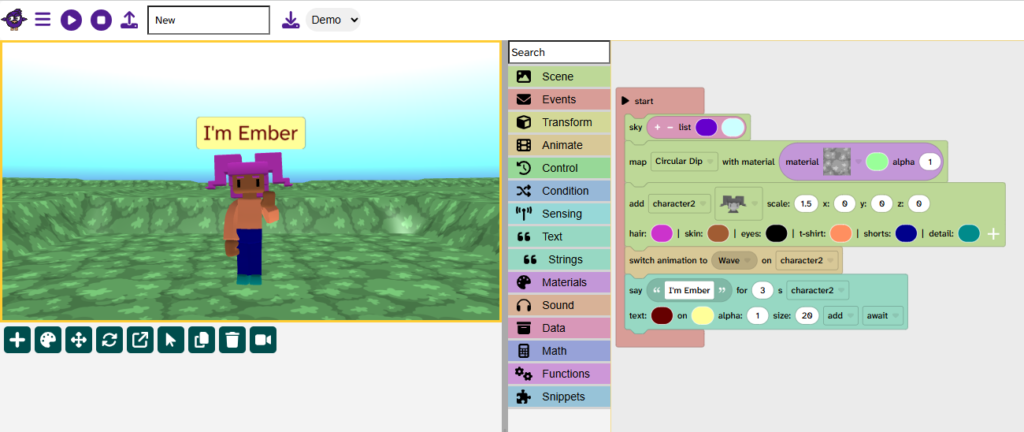Pick the light cyan sky color swatch
Image resolution: width=1024 pixels, height=432 pixels.
[733, 127]
